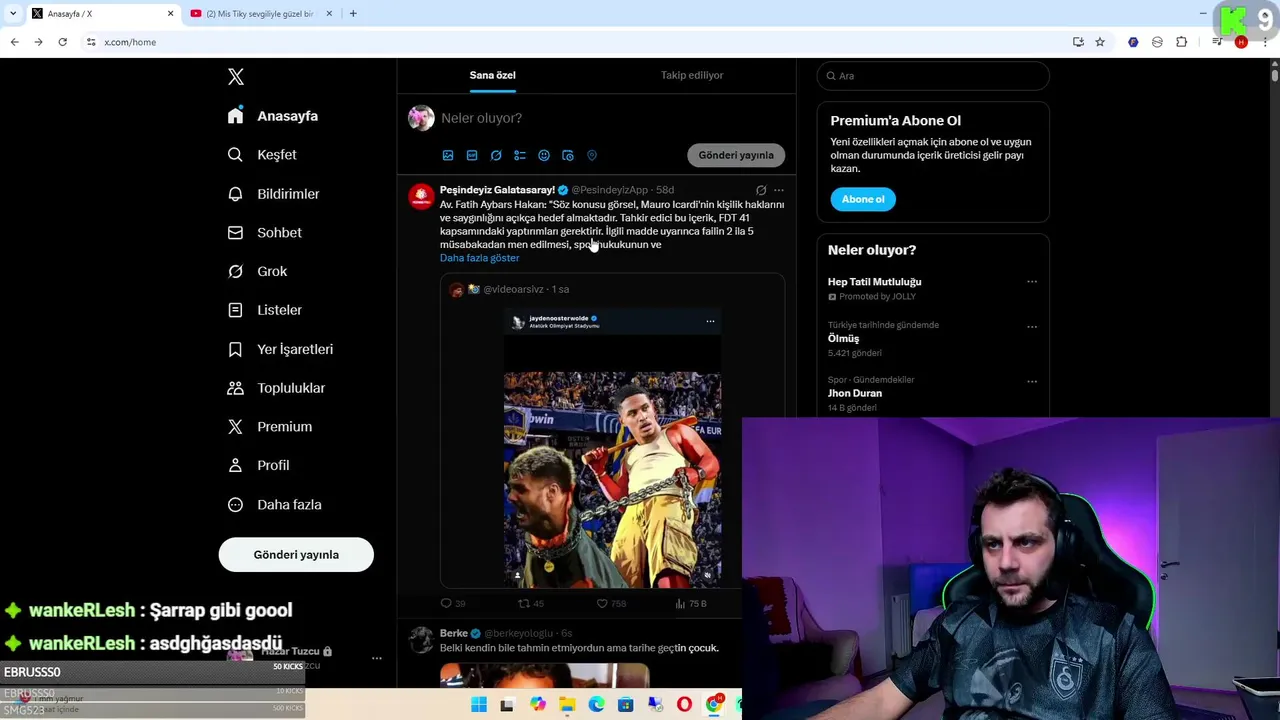Launch Microsoft Edge from taskbar

[597, 705]
